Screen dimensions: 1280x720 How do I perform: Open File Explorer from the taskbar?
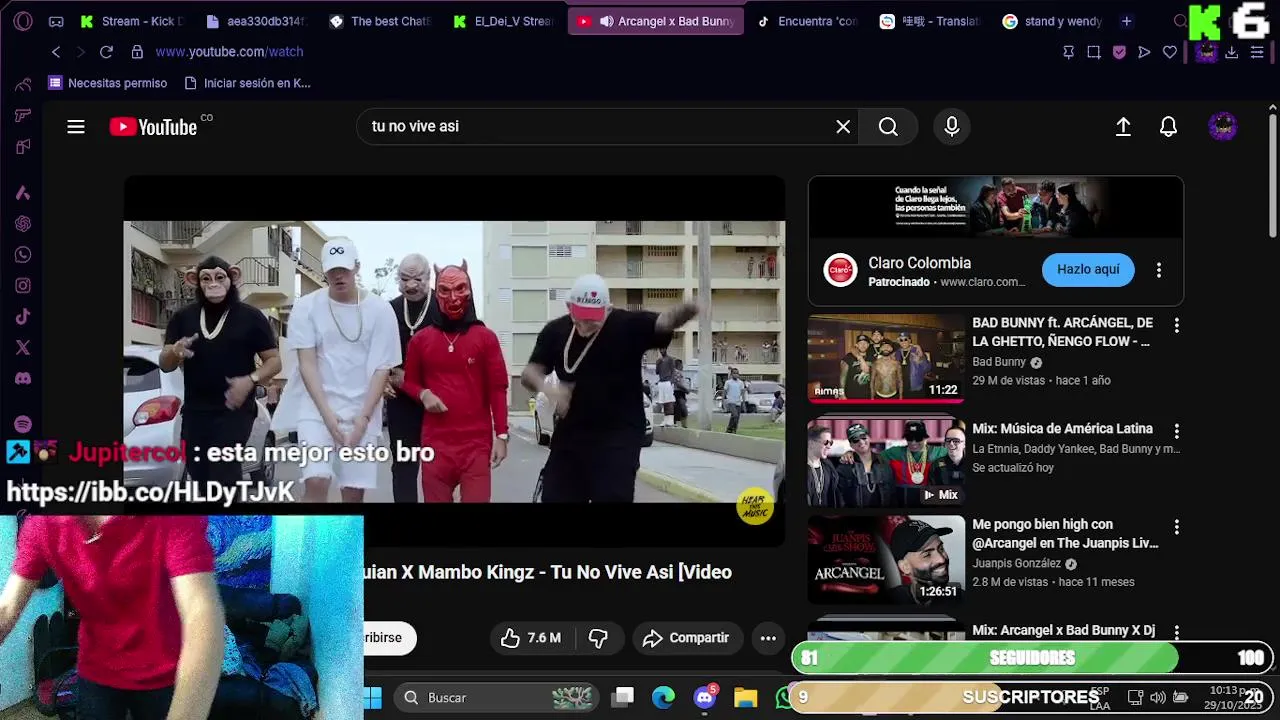click(746, 697)
